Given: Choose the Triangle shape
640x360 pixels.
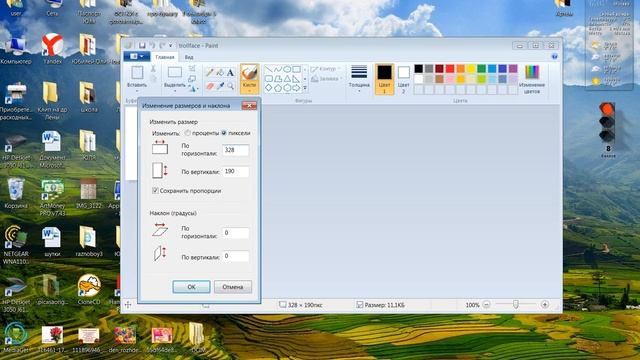Looking at the screenshot, I should click(x=287, y=78).
